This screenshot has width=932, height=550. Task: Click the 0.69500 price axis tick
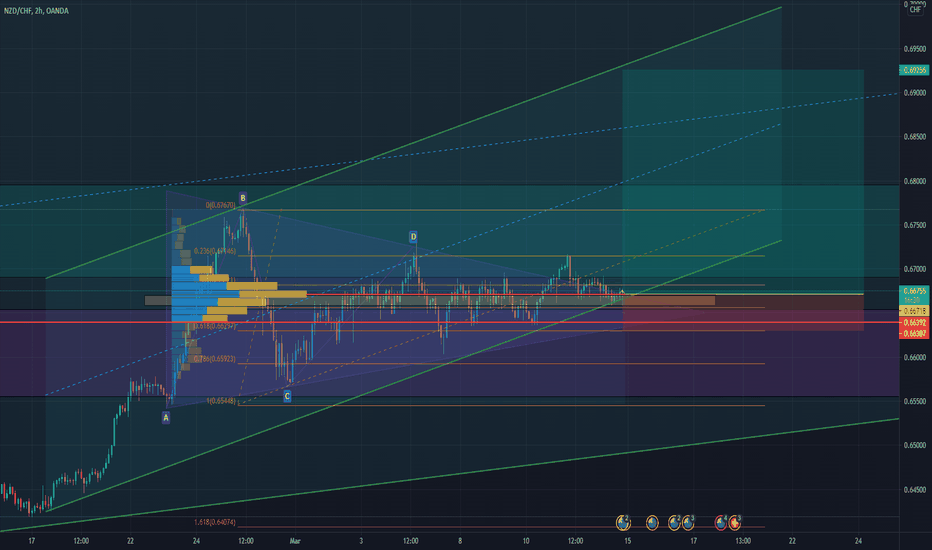coord(915,49)
